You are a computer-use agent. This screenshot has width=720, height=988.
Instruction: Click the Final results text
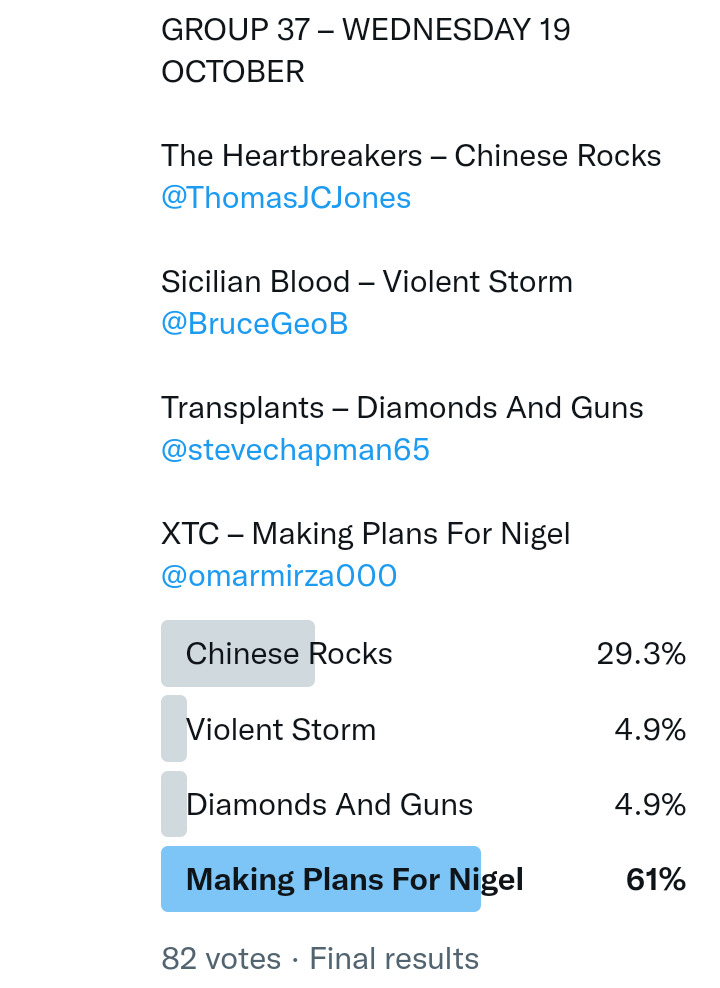coord(394,959)
